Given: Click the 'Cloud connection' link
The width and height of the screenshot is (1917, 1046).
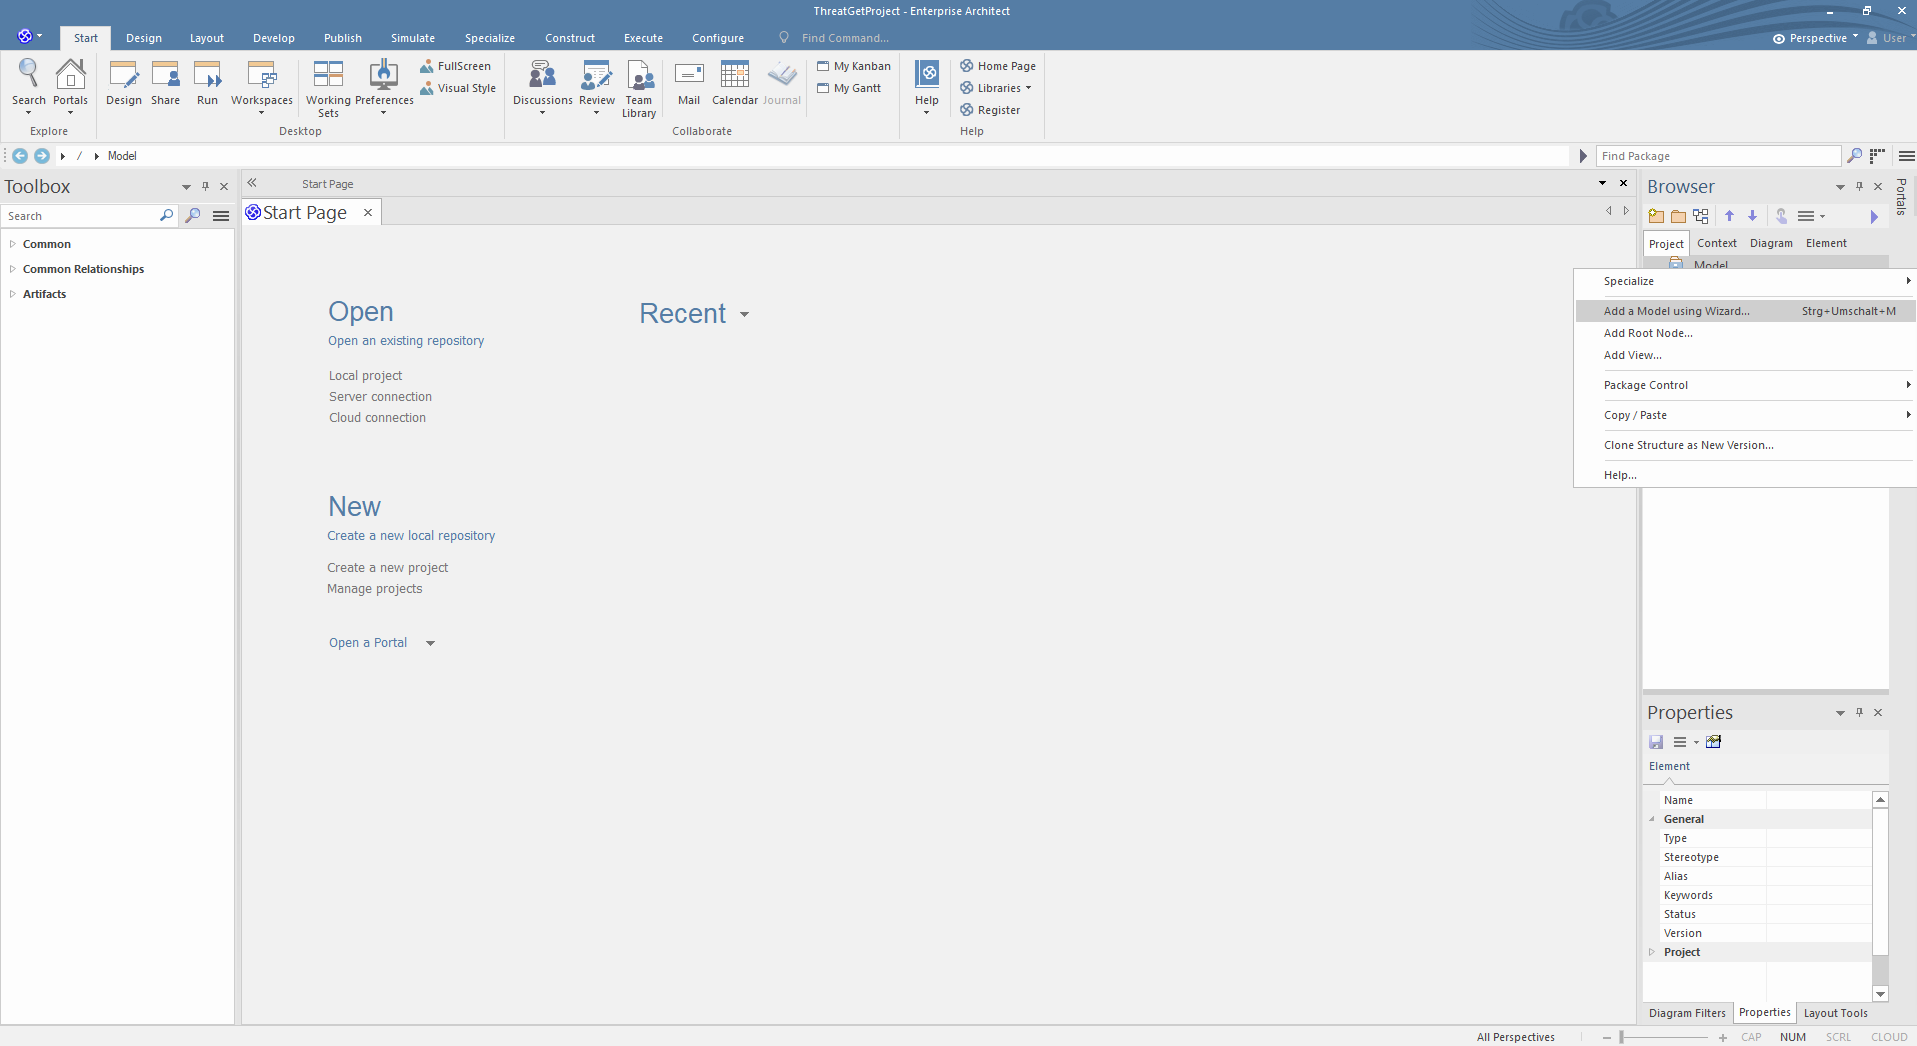Looking at the screenshot, I should coord(377,418).
